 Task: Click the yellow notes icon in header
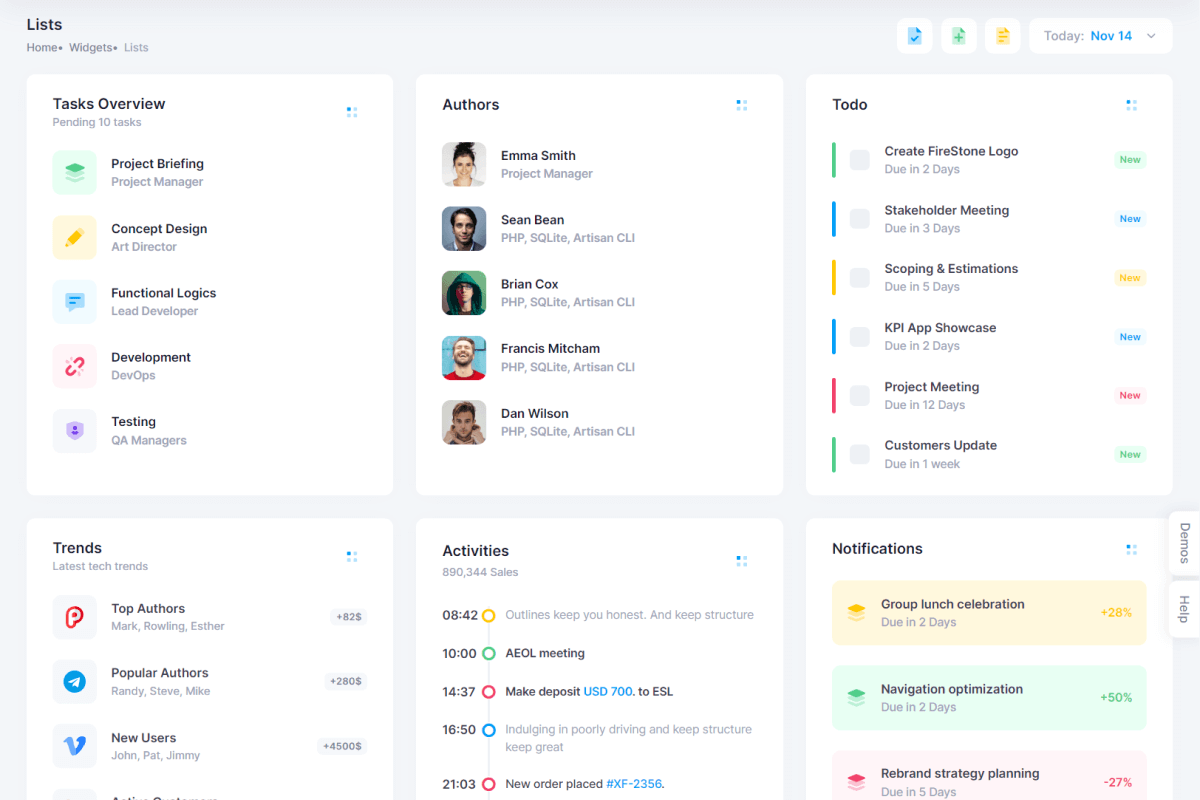1002,36
